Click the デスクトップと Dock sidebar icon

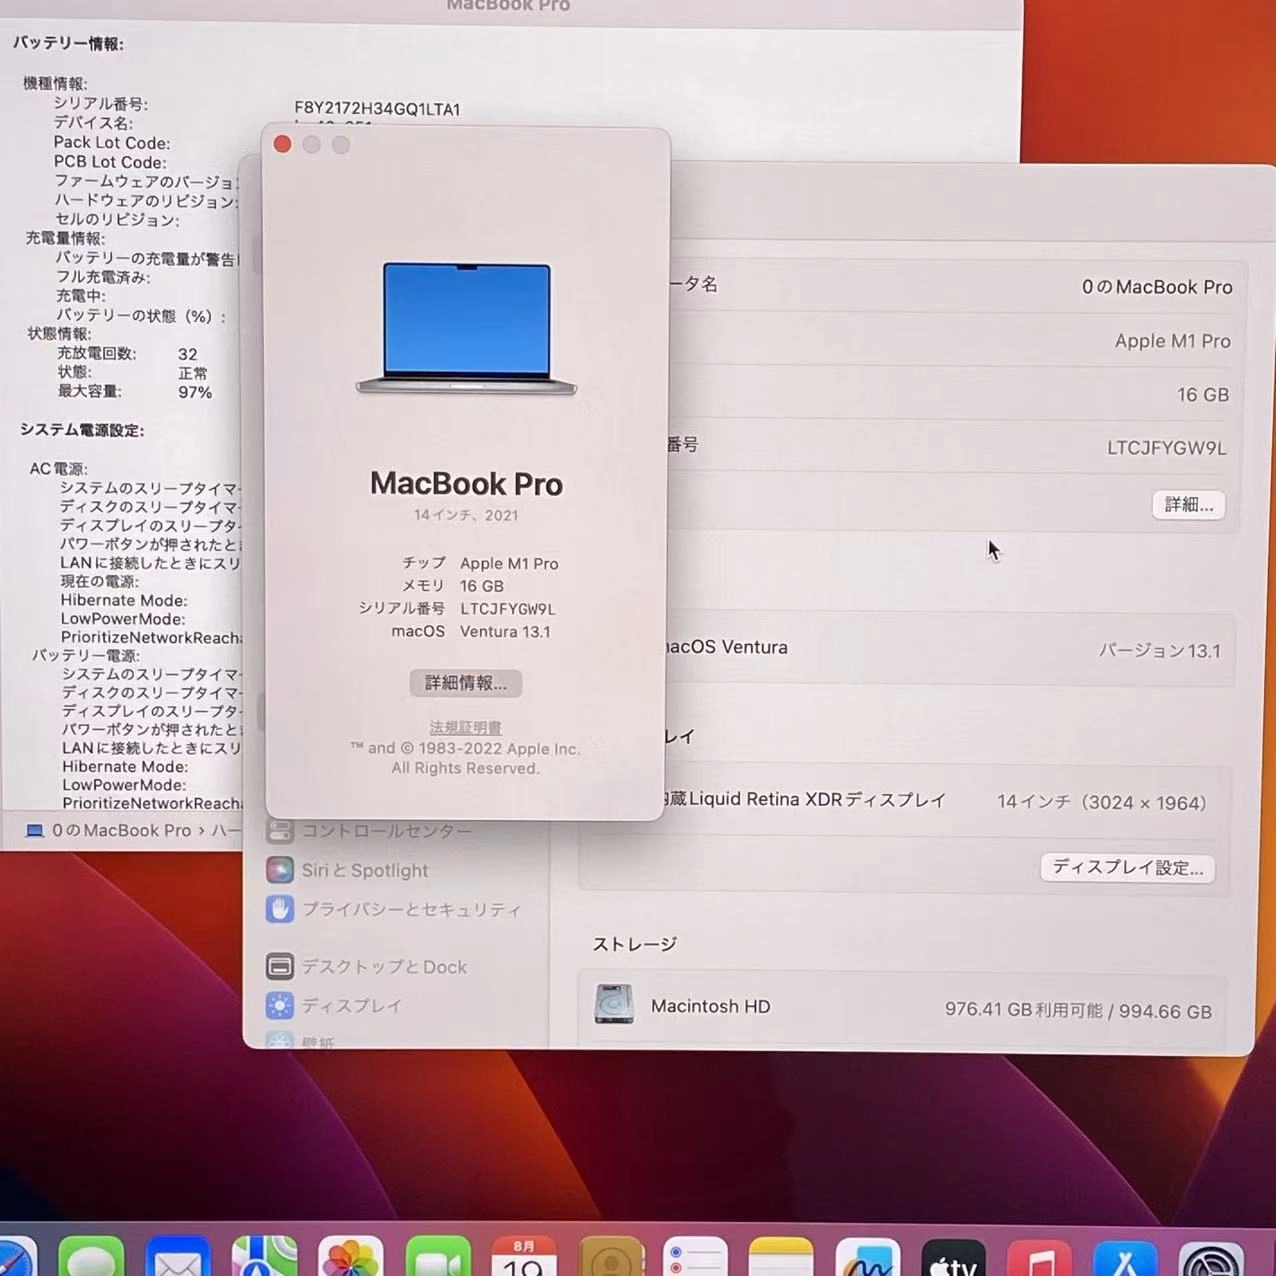pos(280,967)
